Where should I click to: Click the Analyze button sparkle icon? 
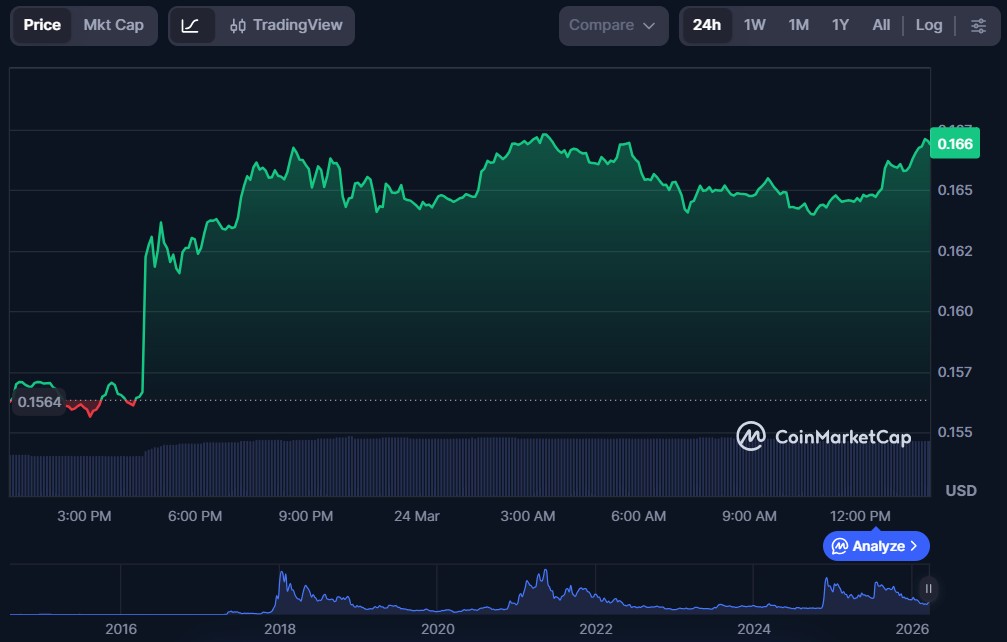point(840,546)
